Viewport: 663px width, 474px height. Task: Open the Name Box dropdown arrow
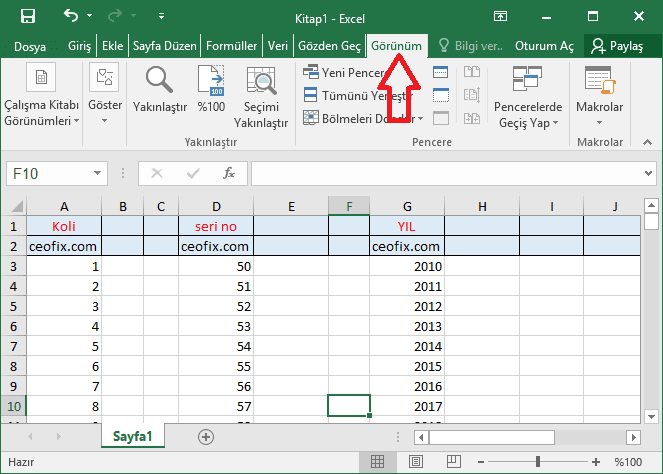pos(97,173)
